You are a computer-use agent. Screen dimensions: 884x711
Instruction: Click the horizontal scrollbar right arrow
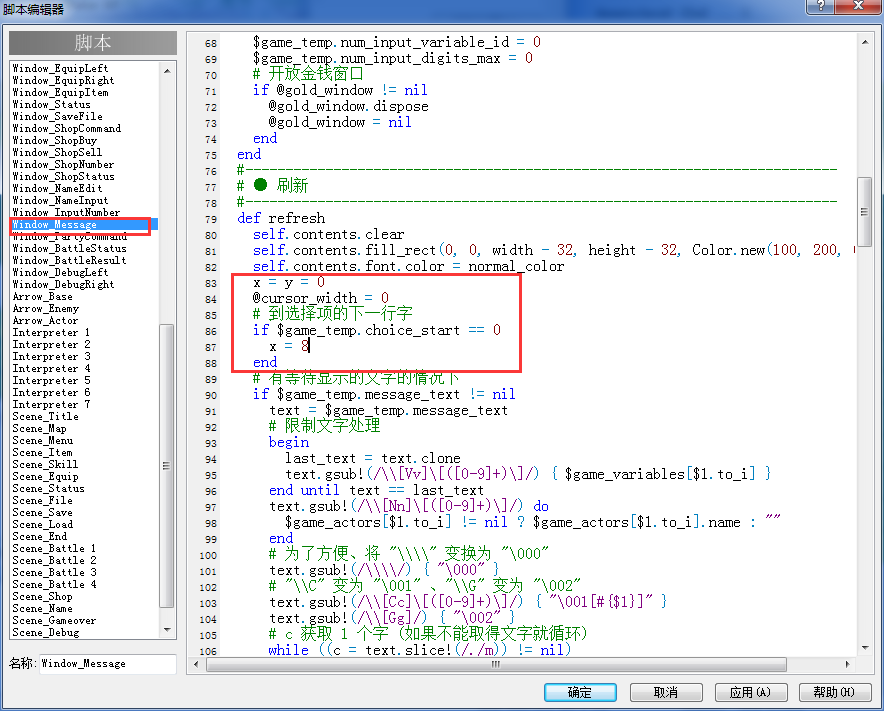(847, 664)
